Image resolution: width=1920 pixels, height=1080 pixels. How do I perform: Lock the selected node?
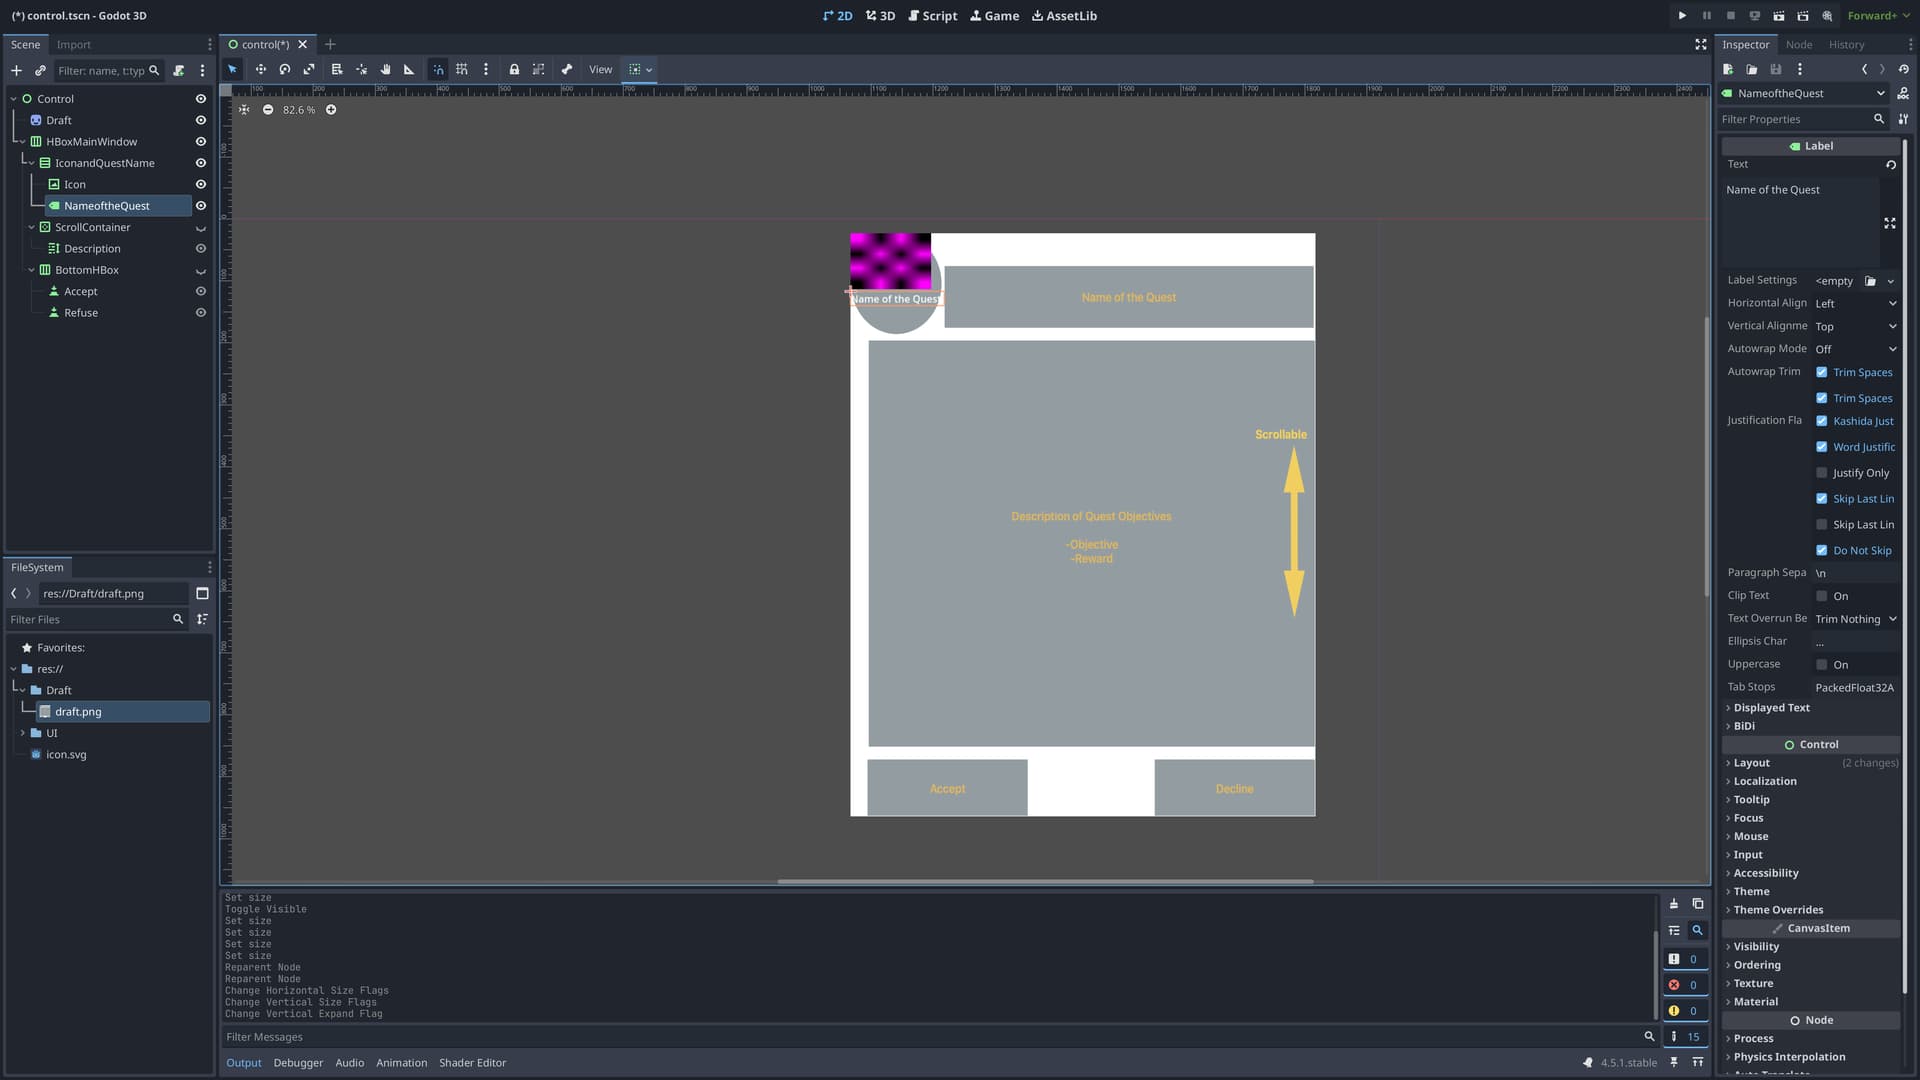(x=514, y=69)
